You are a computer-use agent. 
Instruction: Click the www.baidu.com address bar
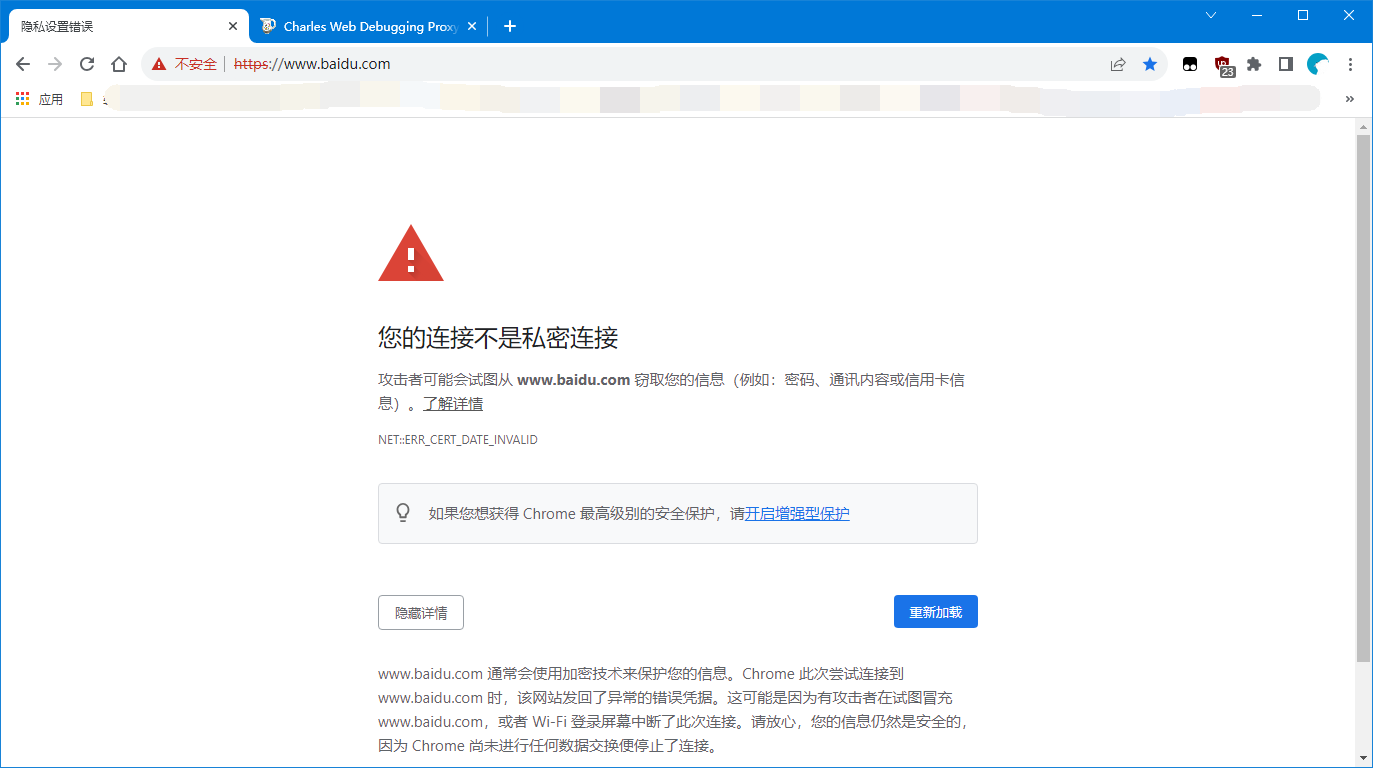point(650,64)
